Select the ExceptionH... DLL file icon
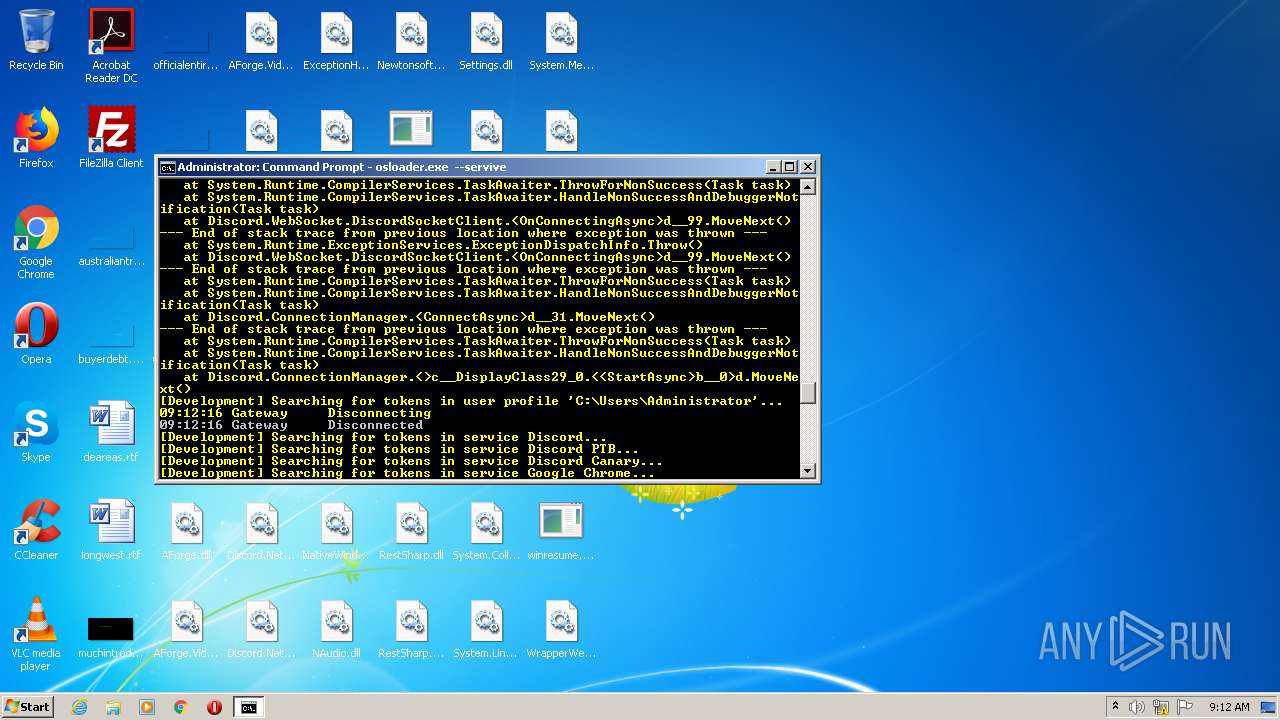The image size is (1280, 720). coord(336,41)
